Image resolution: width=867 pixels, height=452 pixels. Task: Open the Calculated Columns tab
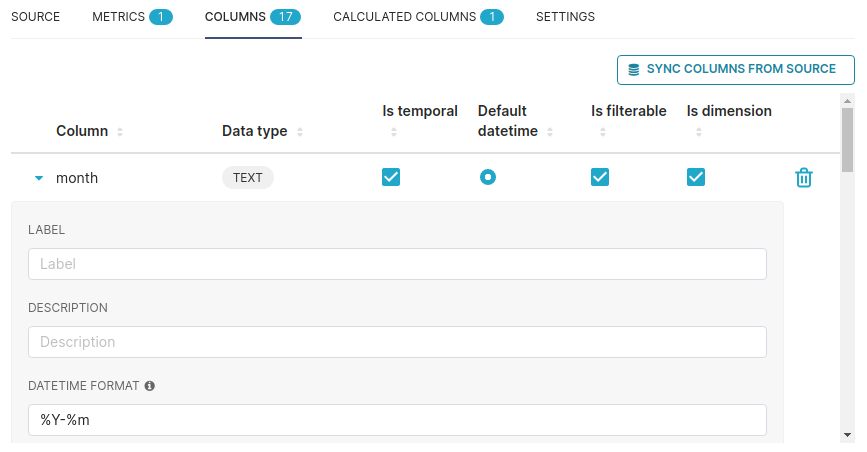pos(418,17)
